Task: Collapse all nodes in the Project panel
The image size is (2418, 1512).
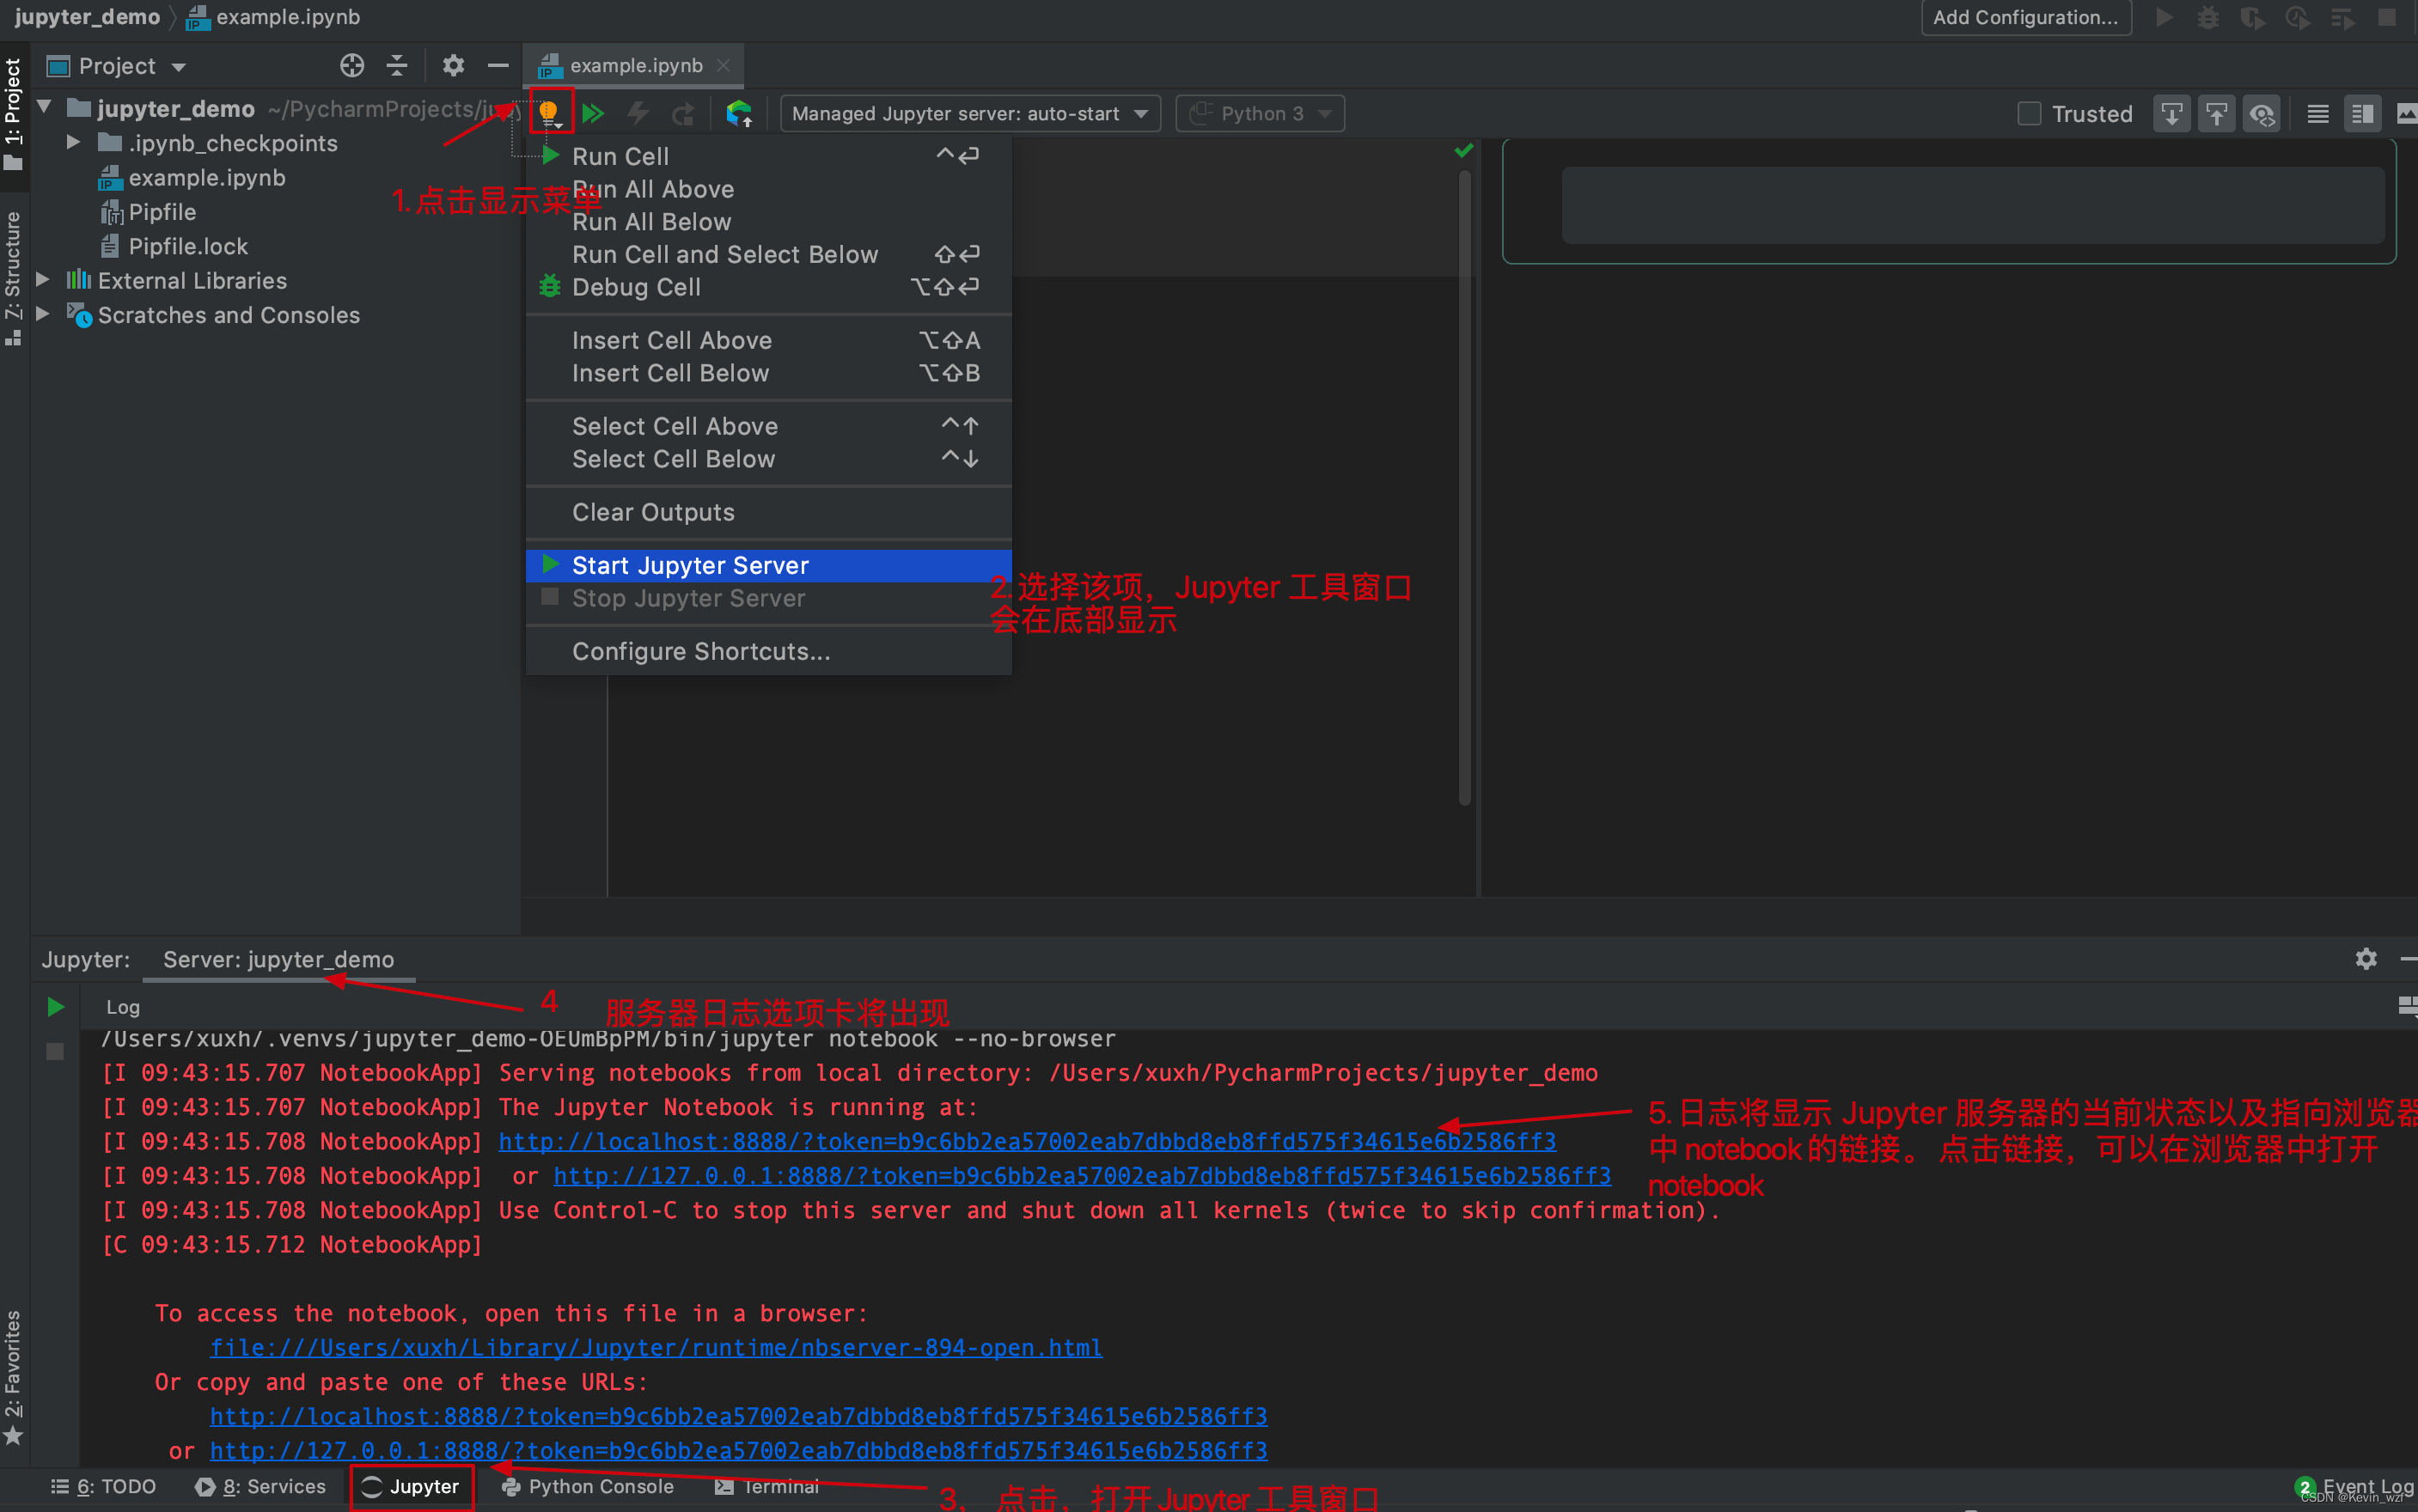Action: [x=397, y=65]
